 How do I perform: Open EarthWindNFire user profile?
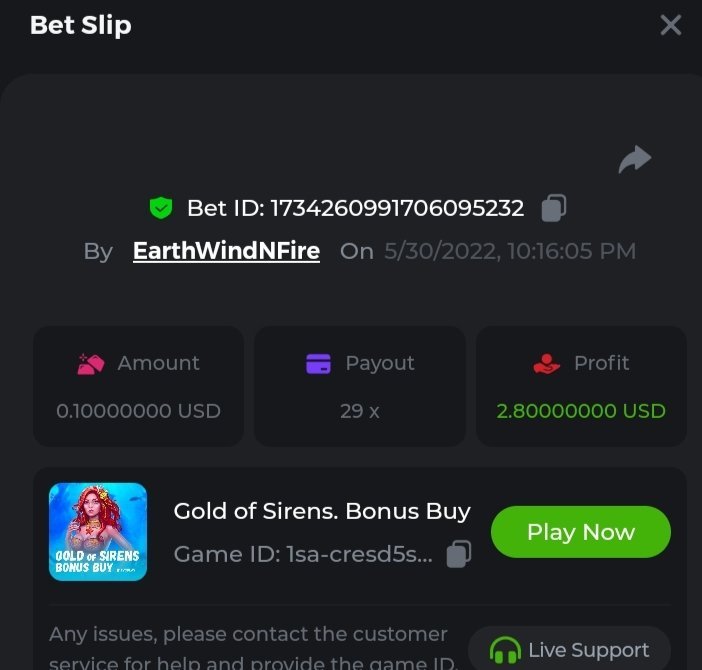(x=226, y=251)
